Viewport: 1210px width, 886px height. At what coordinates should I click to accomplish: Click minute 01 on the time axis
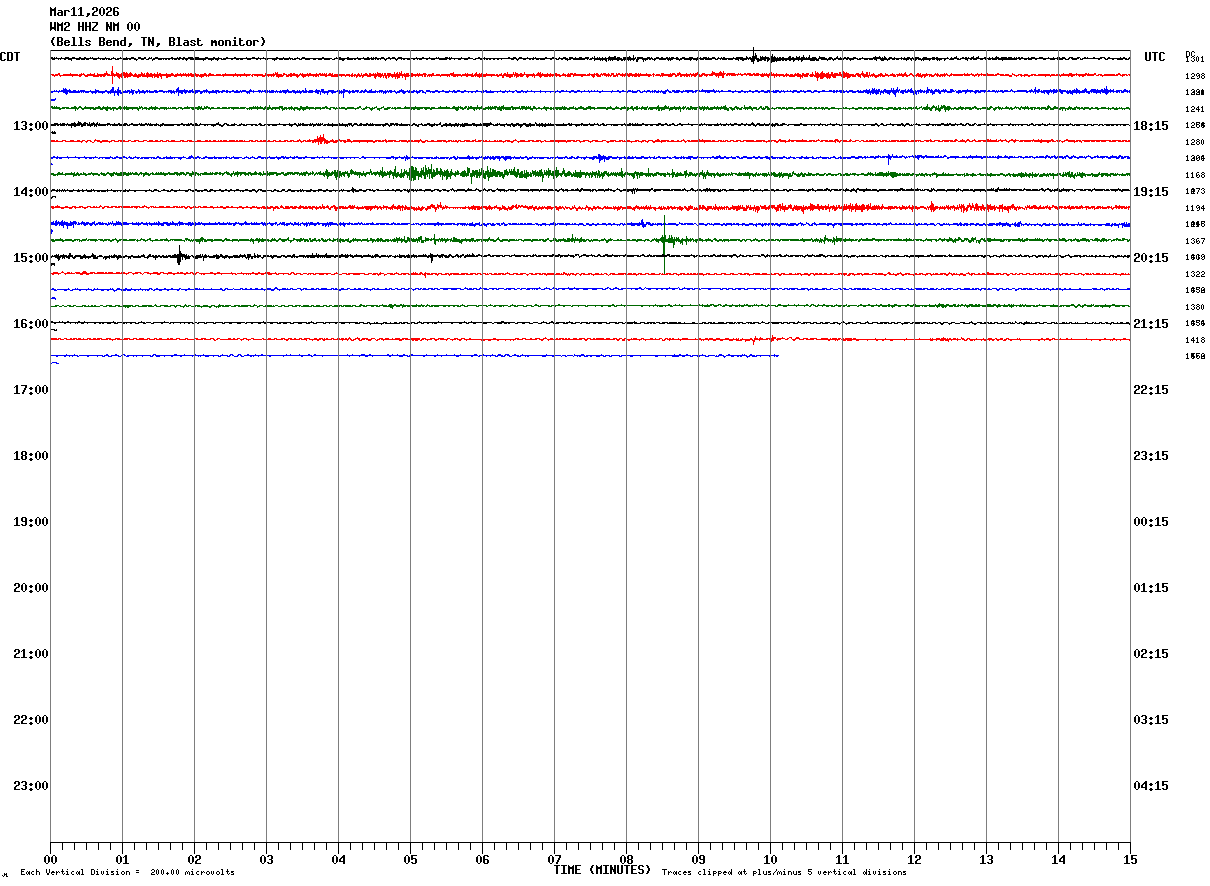(122, 860)
